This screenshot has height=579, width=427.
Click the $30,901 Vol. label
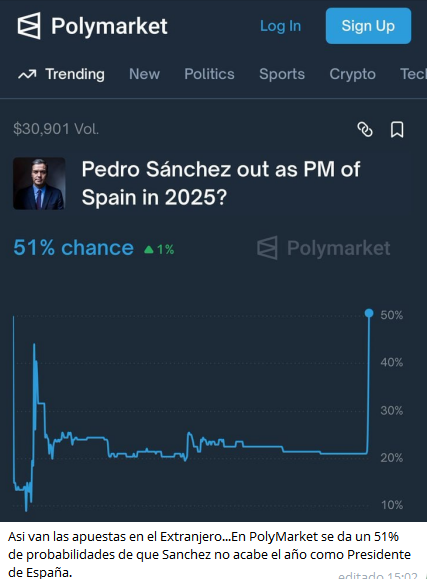[x=56, y=129]
